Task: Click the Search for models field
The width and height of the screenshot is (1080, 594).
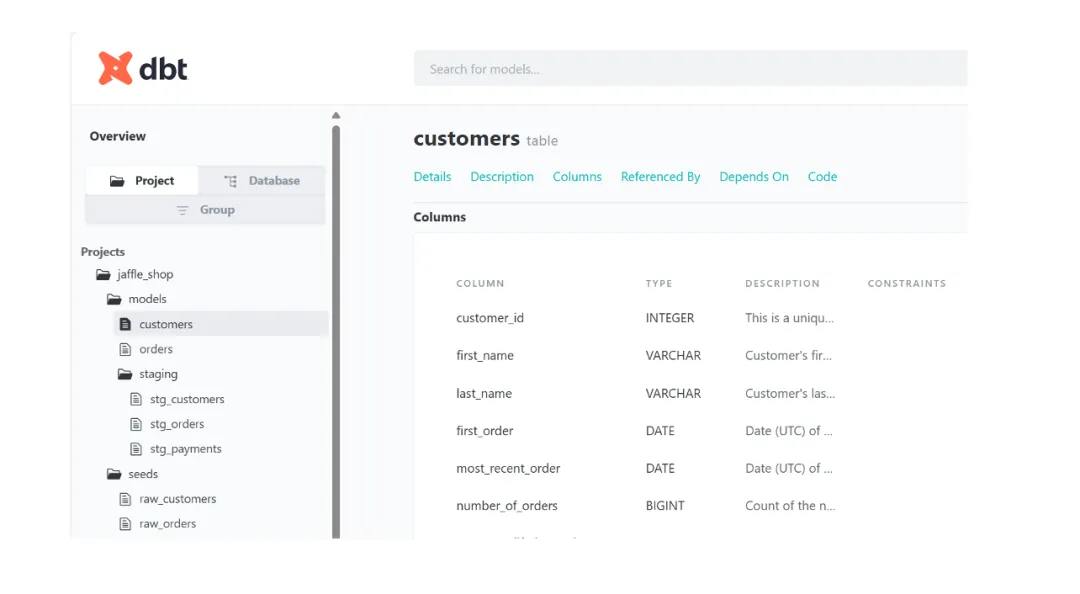Action: point(690,69)
